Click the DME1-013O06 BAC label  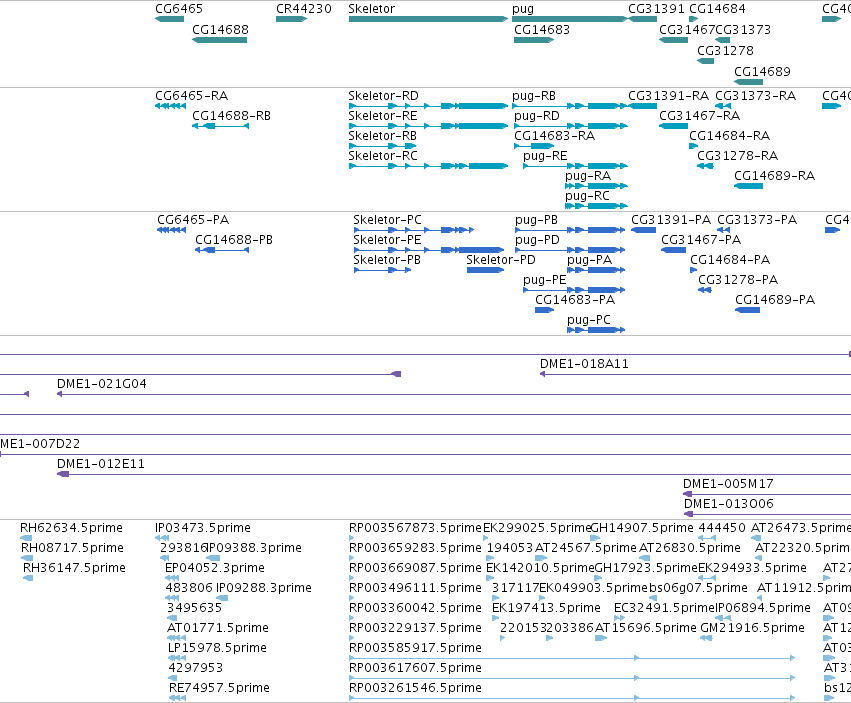tap(728, 504)
